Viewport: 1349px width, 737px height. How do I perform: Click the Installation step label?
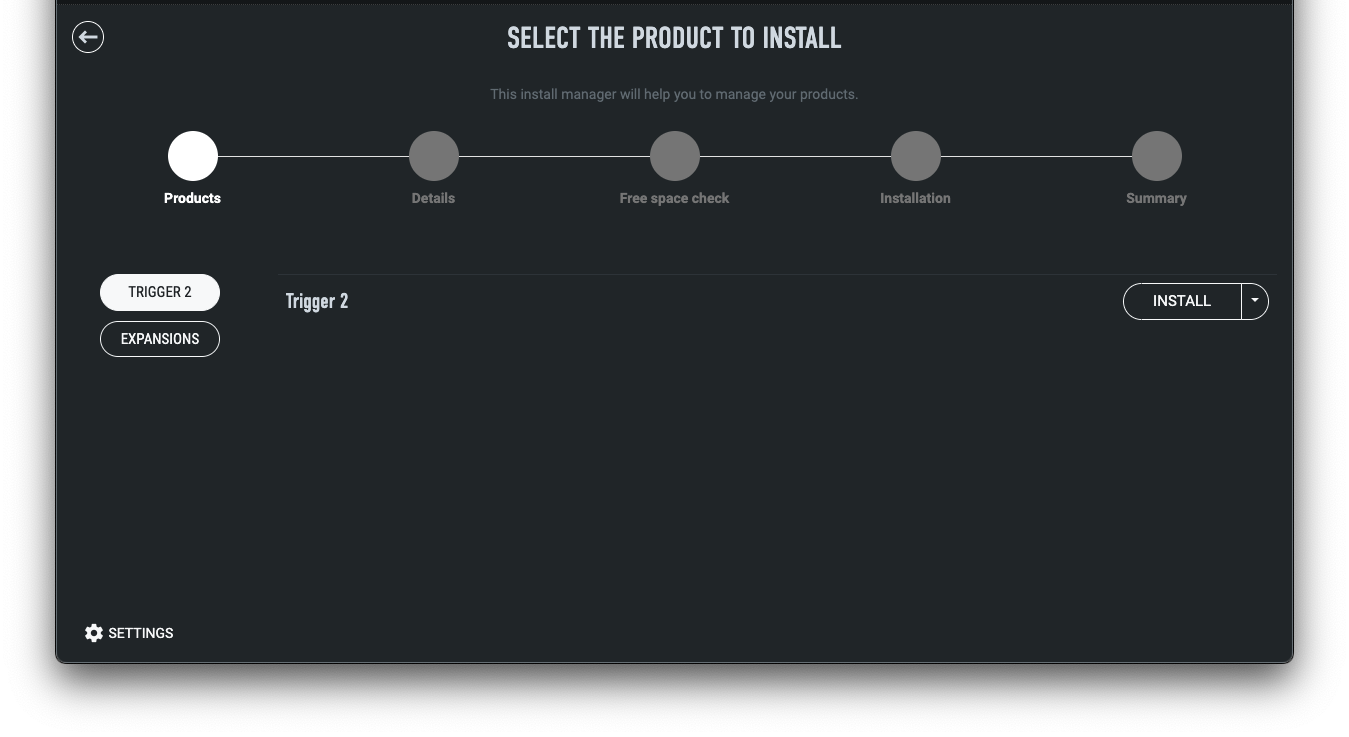click(915, 198)
